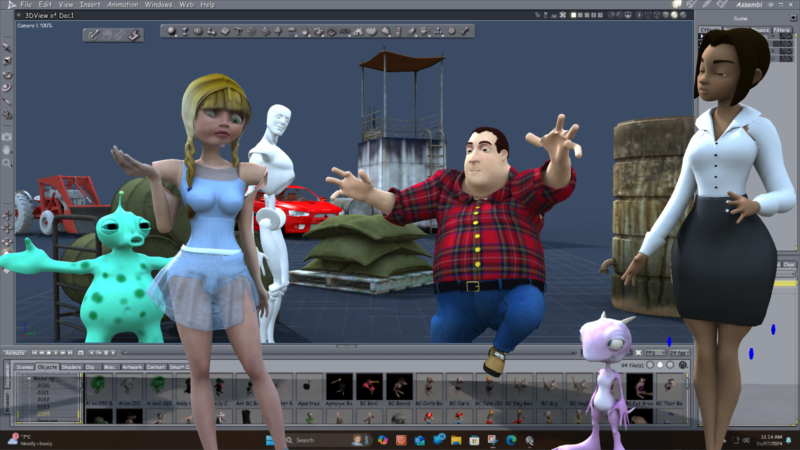Select the last viewport layout square

click(600, 15)
